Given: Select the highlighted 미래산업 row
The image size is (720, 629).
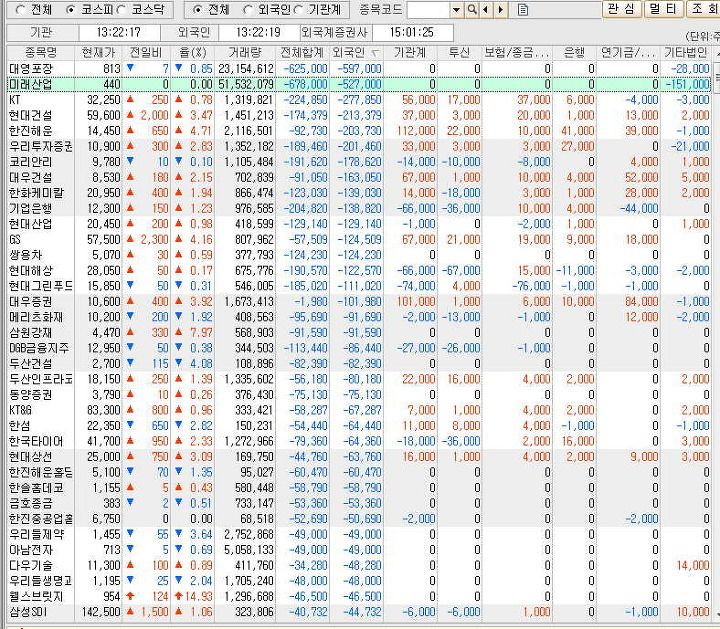Looking at the screenshot, I should point(359,84).
